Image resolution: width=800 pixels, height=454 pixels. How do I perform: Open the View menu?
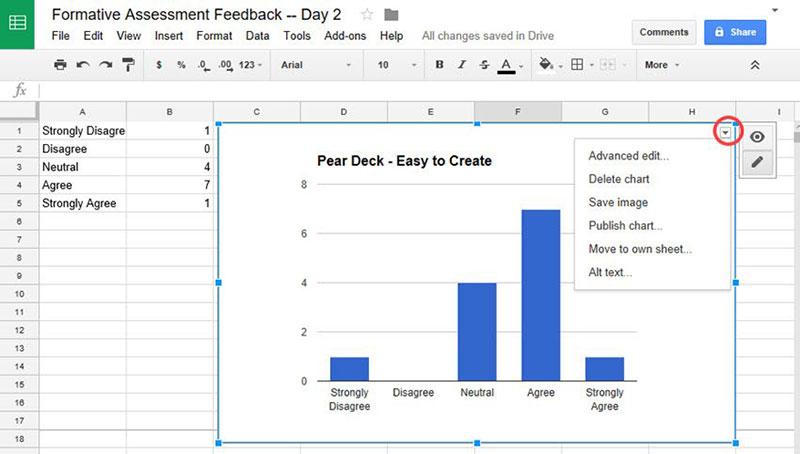129,36
